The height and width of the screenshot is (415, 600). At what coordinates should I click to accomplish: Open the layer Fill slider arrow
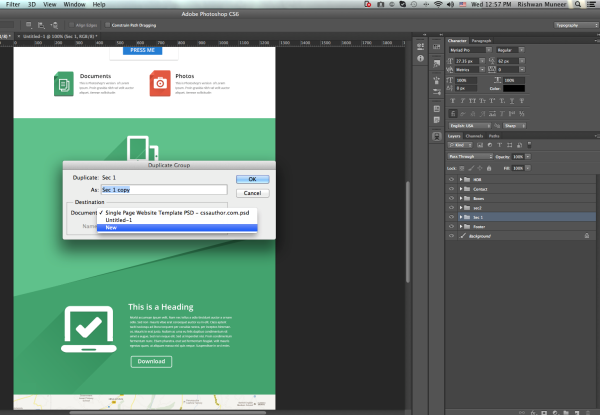point(528,168)
